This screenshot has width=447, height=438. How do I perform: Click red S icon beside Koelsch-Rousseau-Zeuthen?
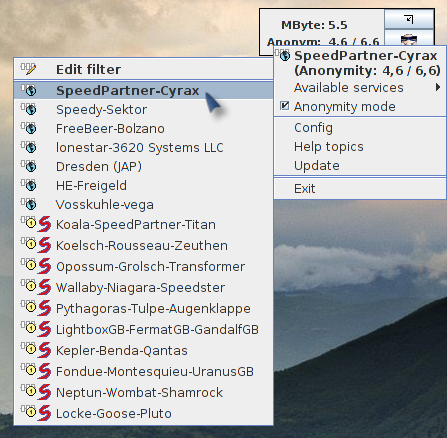click(x=44, y=245)
